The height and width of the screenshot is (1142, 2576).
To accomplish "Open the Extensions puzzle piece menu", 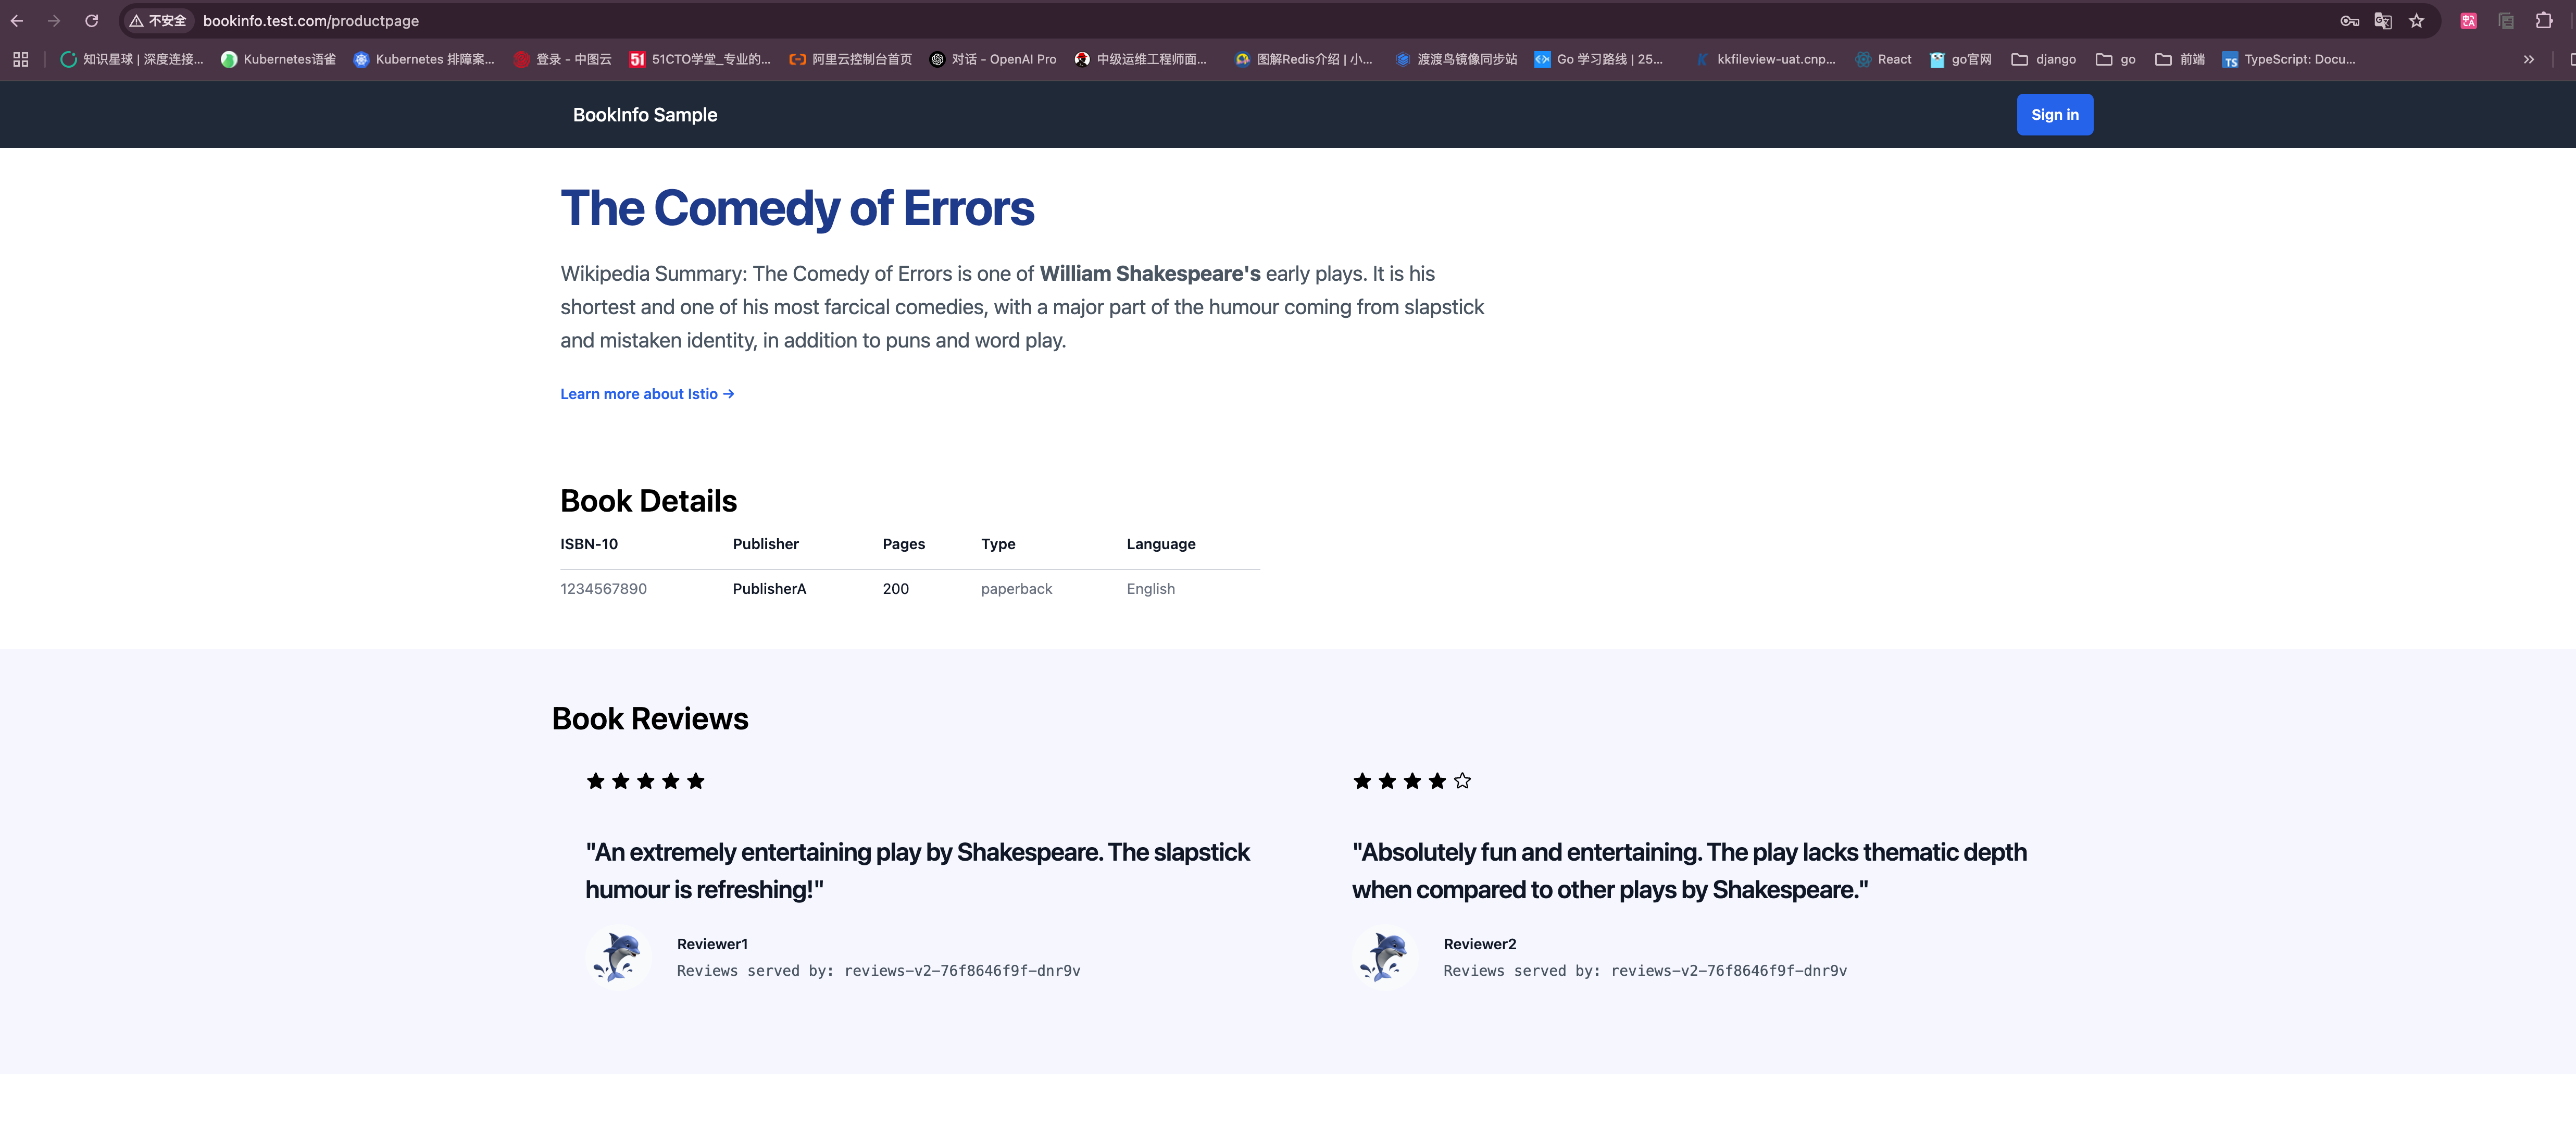I will (2543, 21).
